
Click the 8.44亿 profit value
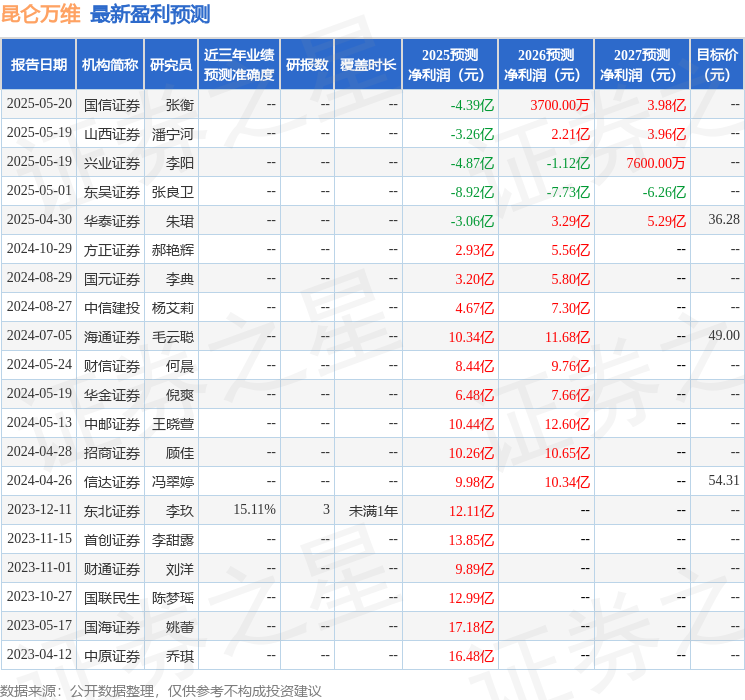(475, 366)
